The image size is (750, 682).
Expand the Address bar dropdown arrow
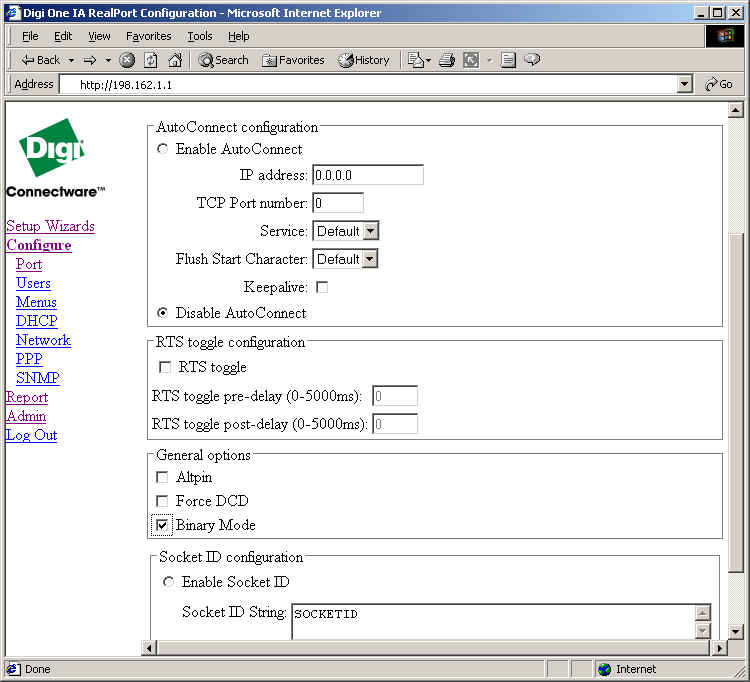pos(684,85)
